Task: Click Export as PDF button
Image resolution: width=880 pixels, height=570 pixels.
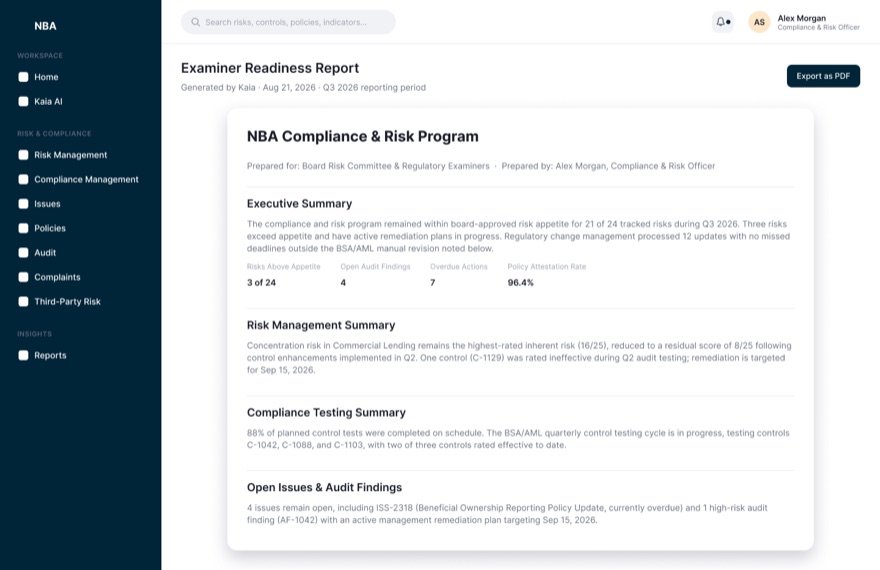Action: click(823, 76)
